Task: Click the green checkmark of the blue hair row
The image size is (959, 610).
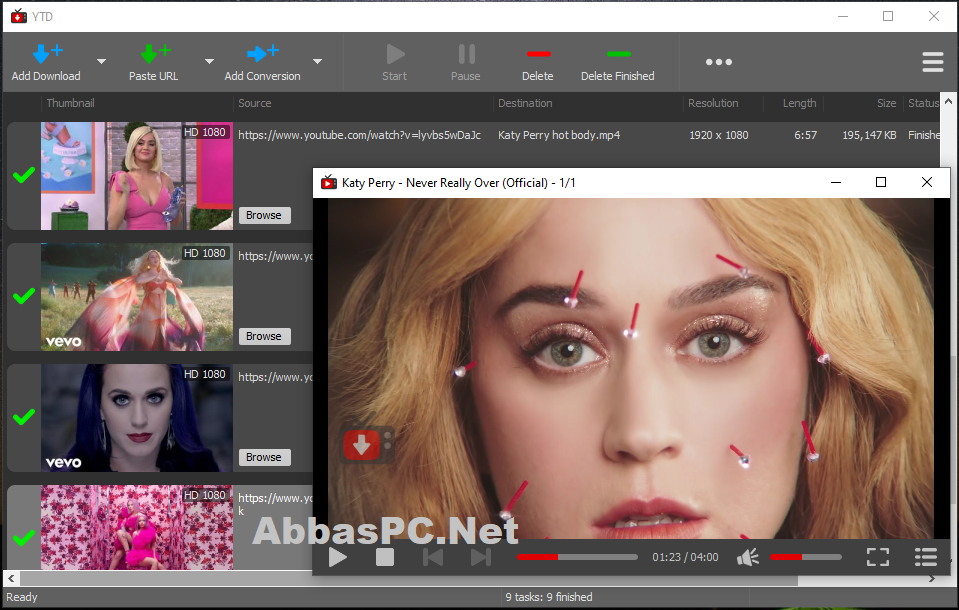Action: click(x=24, y=418)
